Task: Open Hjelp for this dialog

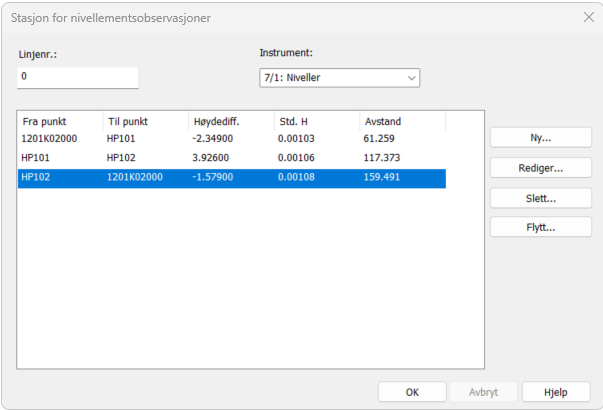Action: point(558,392)
